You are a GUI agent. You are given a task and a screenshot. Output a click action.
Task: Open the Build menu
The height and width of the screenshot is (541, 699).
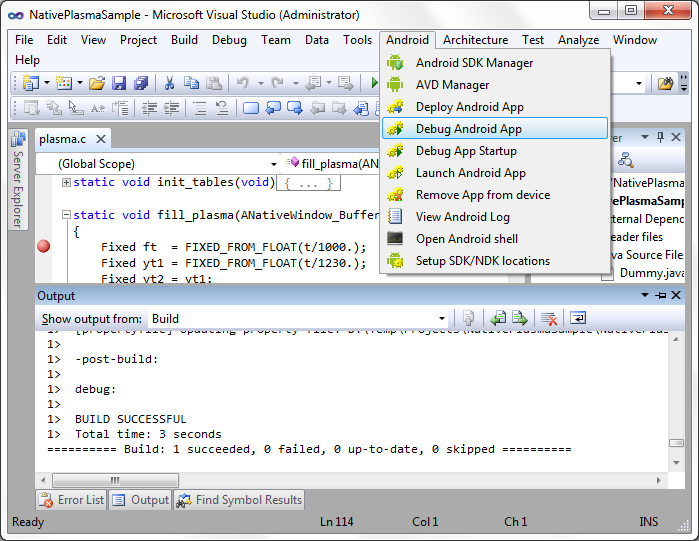184,40
